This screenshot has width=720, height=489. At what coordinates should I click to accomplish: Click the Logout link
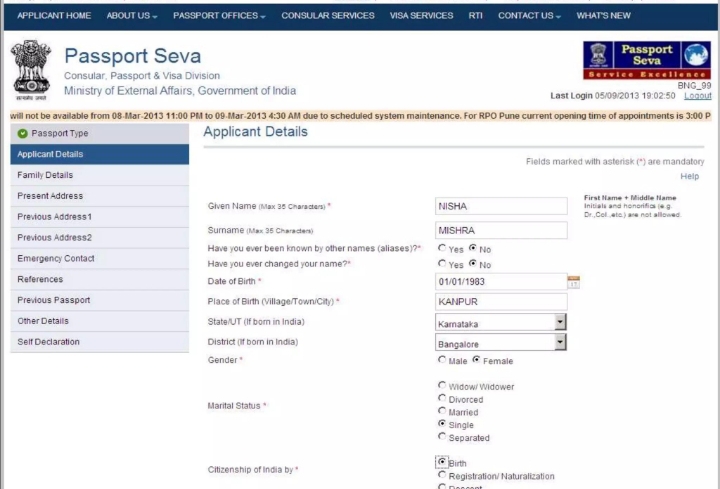coord(698,96)
